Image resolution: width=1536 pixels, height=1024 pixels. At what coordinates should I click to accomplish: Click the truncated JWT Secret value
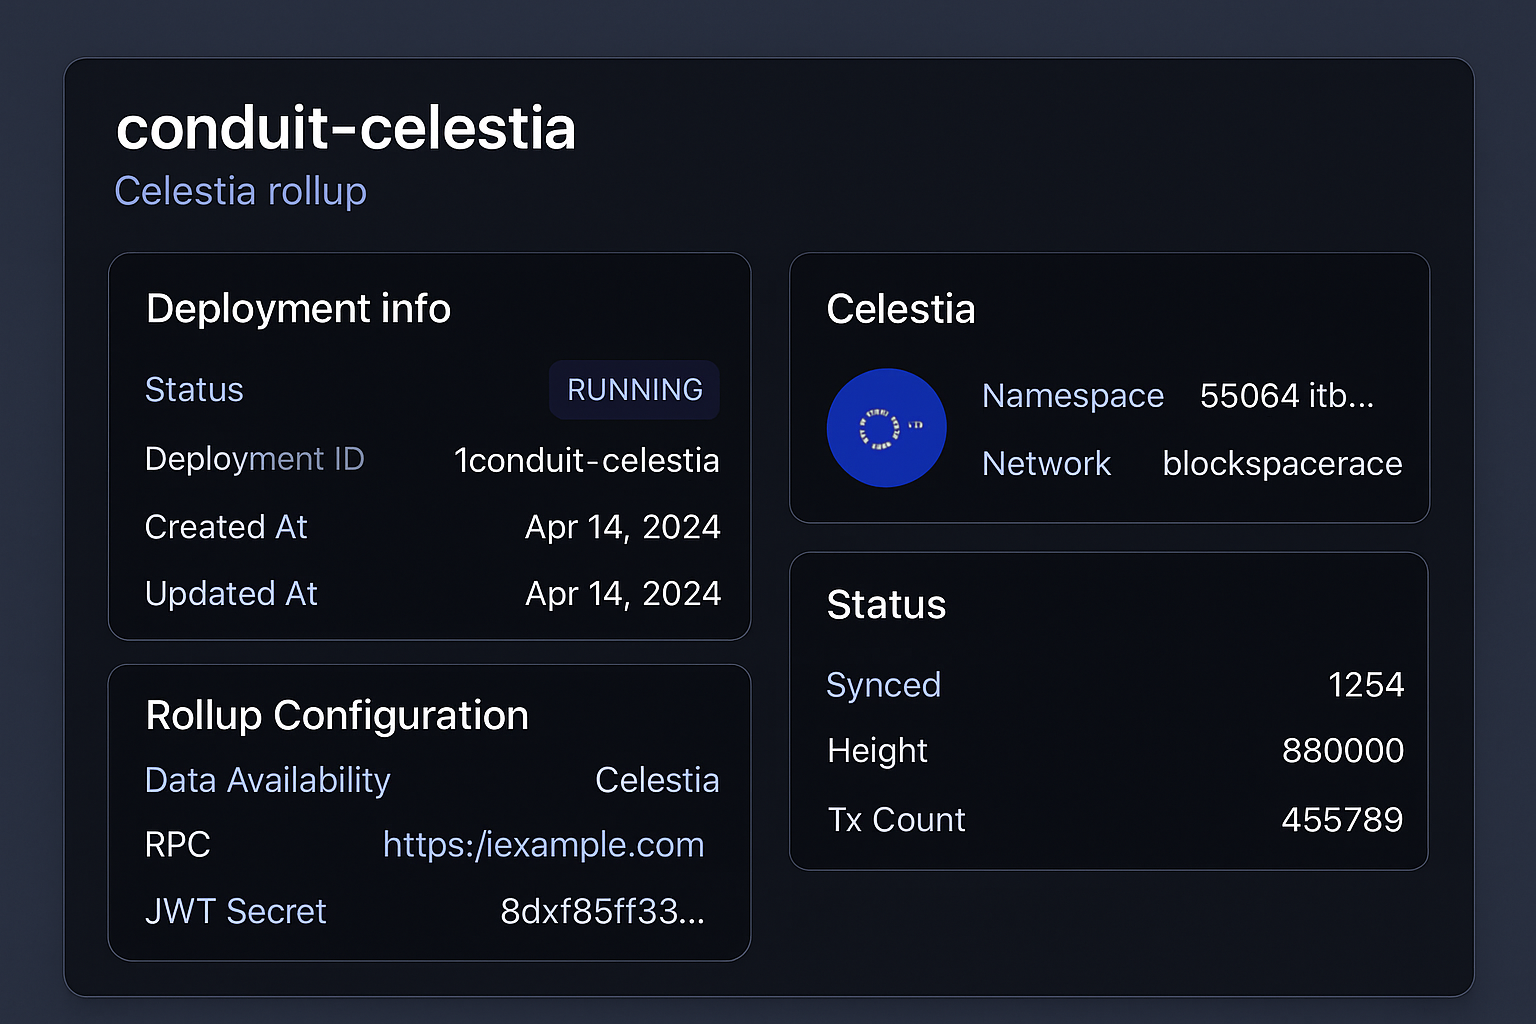point(602,912)
